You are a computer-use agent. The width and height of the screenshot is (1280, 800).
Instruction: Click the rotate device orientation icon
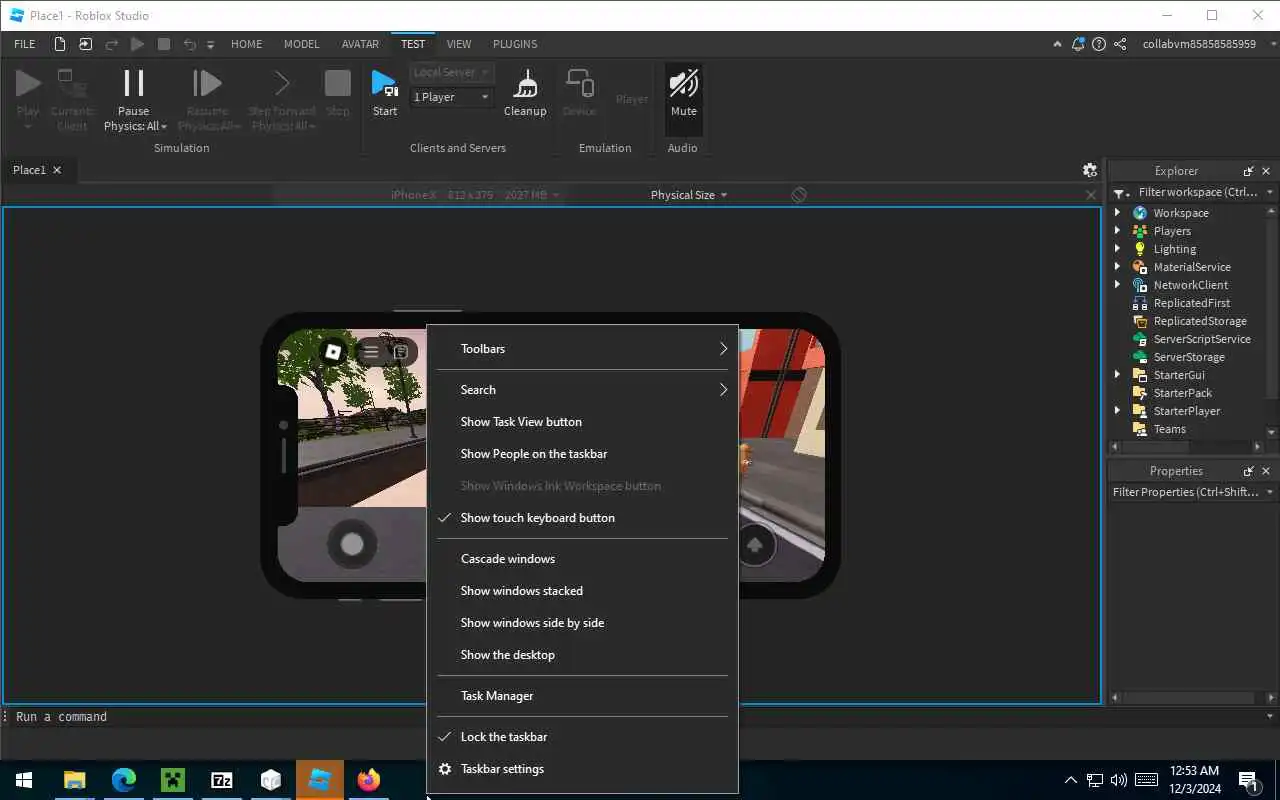[x=799, y=195]
